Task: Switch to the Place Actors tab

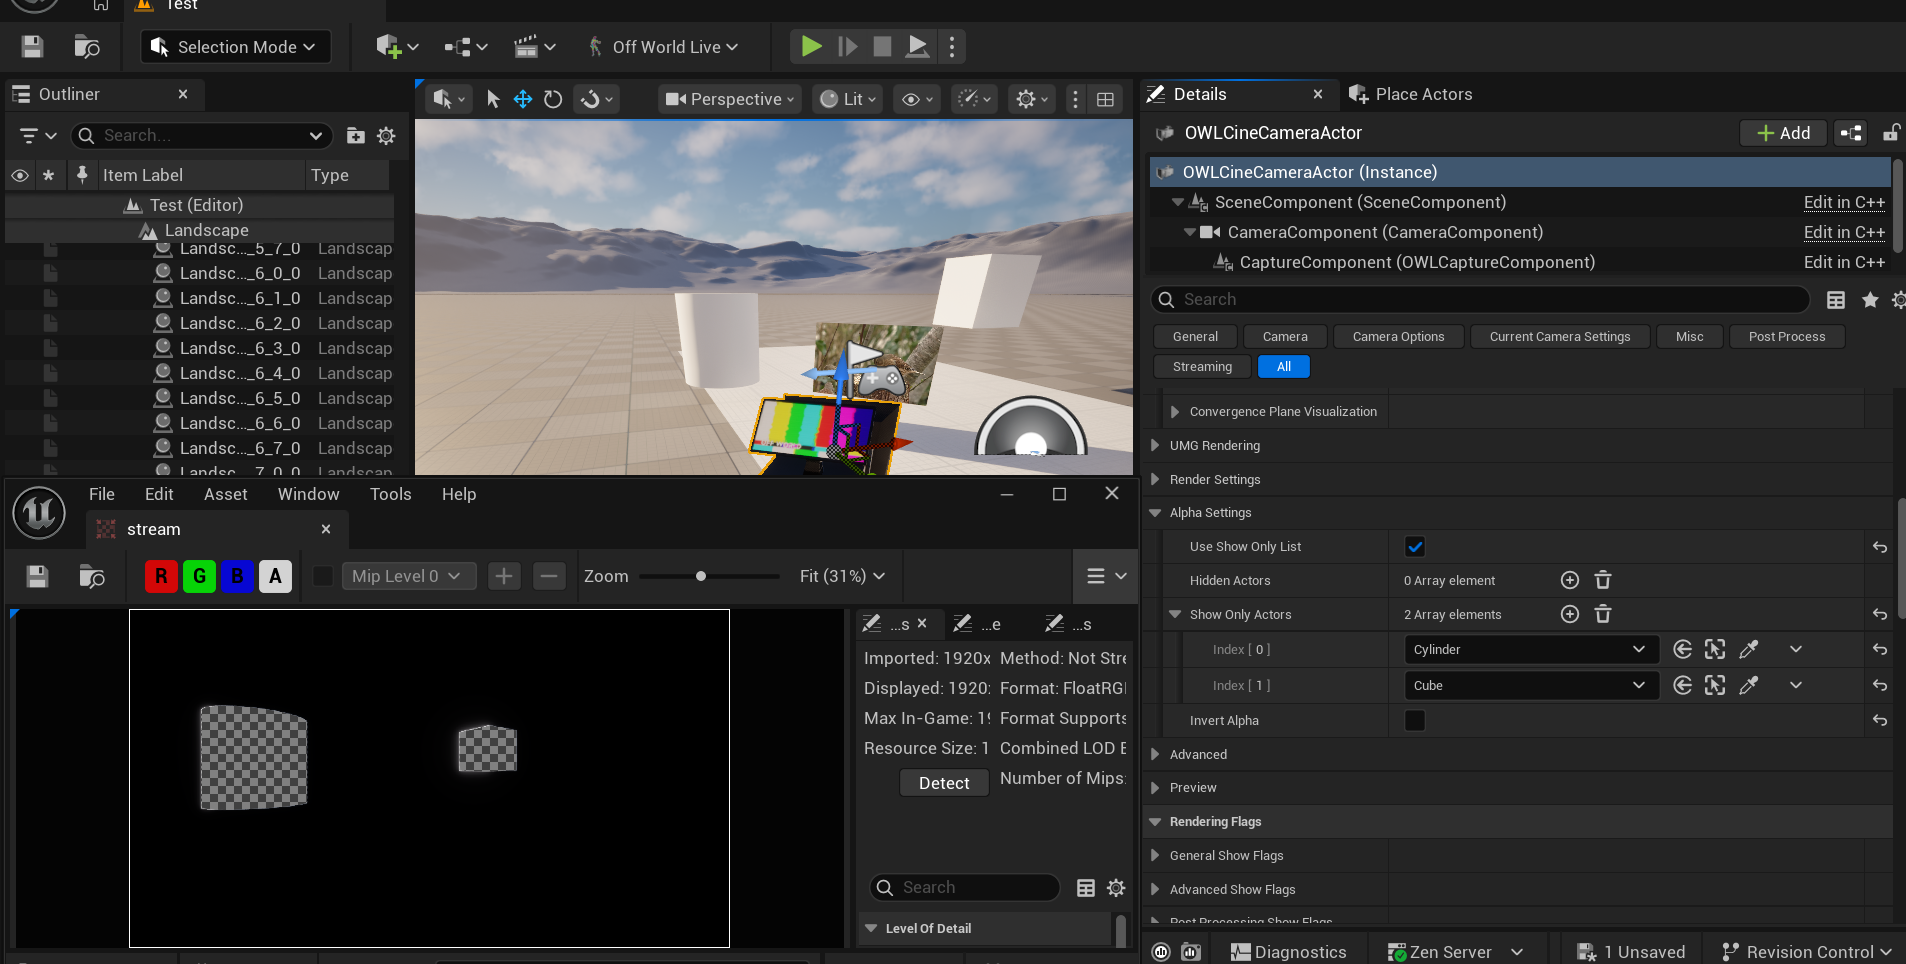Action: coord(1412,94)
